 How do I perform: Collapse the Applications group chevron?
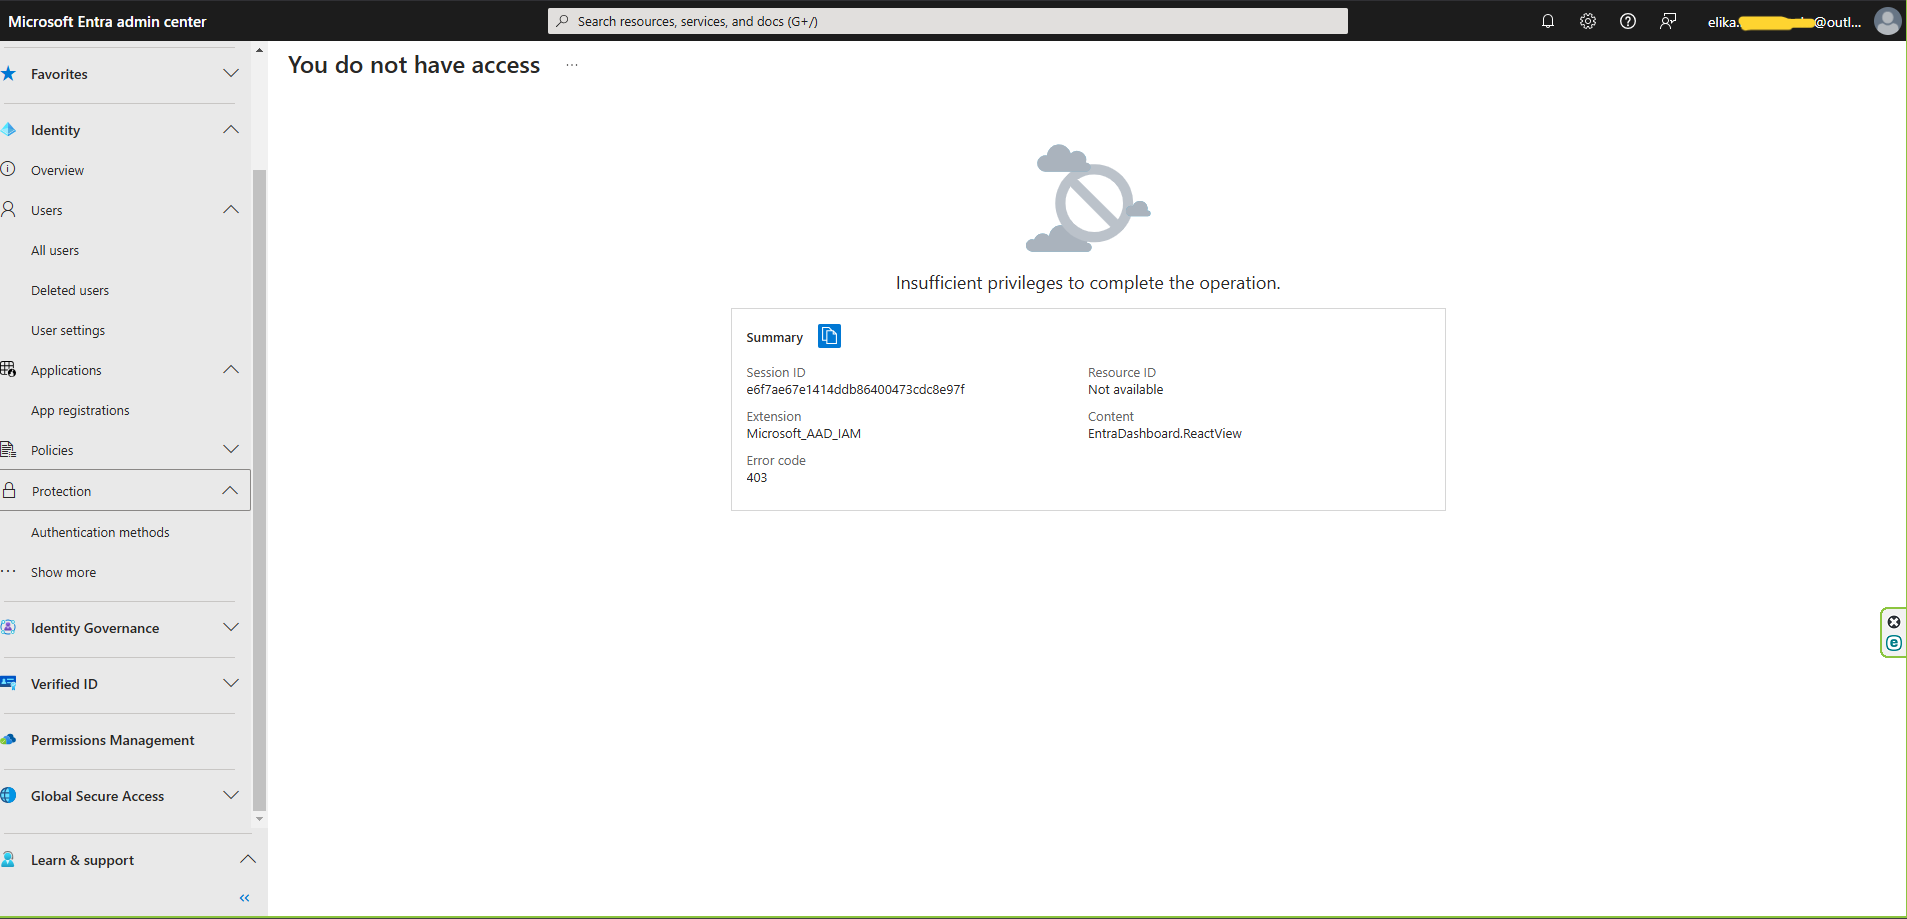click(231, 369)
